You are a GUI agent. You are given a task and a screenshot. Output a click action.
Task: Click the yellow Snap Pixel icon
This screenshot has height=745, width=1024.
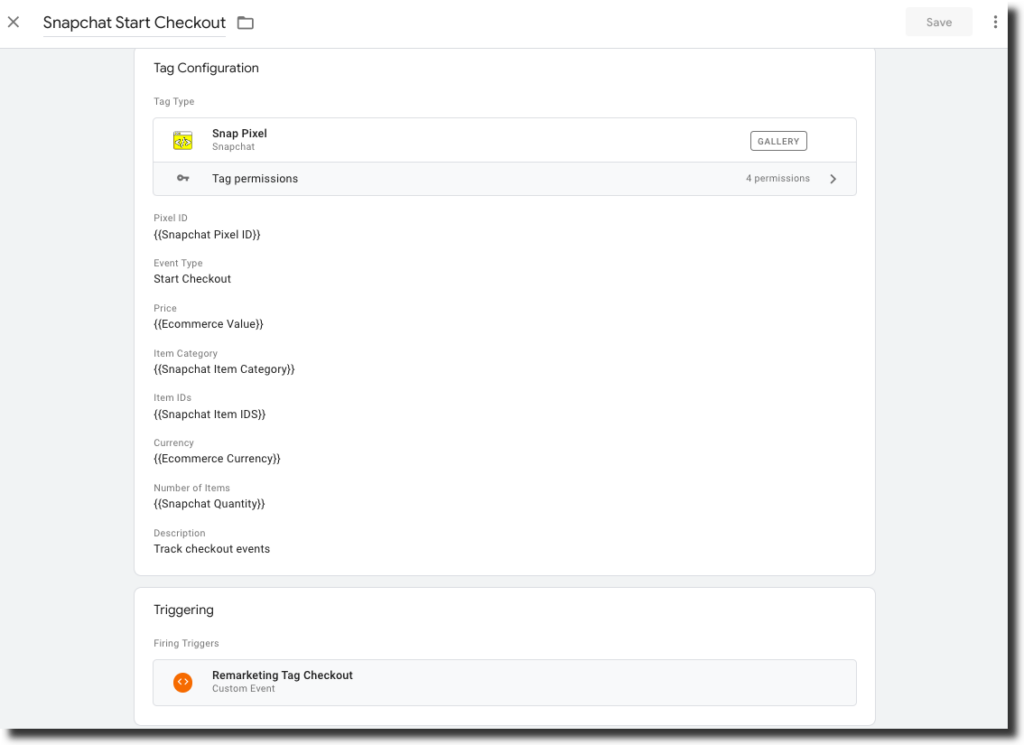[182, 140]
